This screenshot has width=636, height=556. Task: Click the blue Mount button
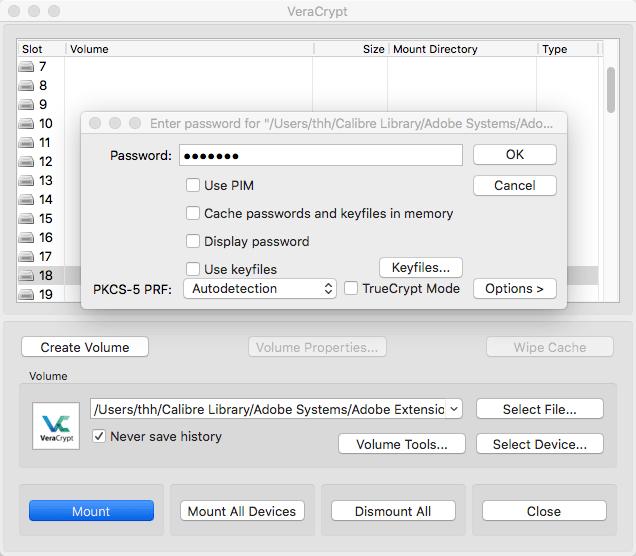[x=91, y=511]
